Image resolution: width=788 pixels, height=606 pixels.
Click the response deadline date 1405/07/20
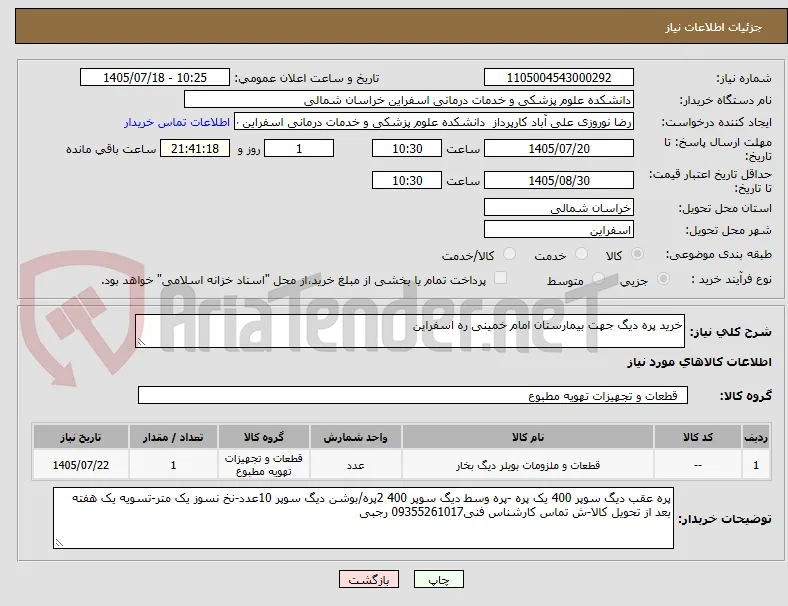(559, 149)
